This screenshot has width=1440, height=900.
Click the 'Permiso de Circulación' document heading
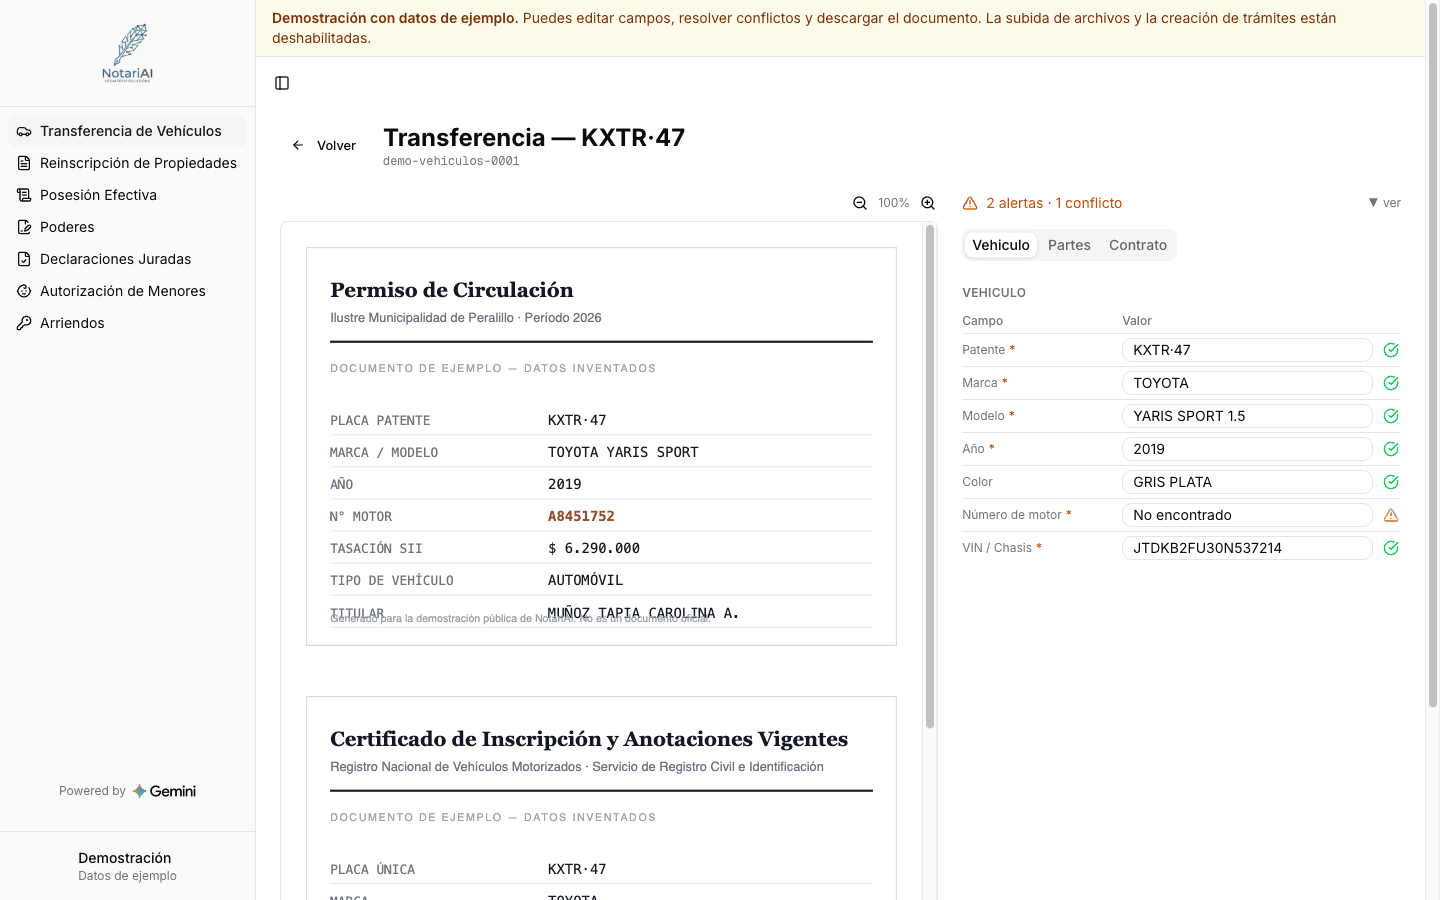point(452,290)
